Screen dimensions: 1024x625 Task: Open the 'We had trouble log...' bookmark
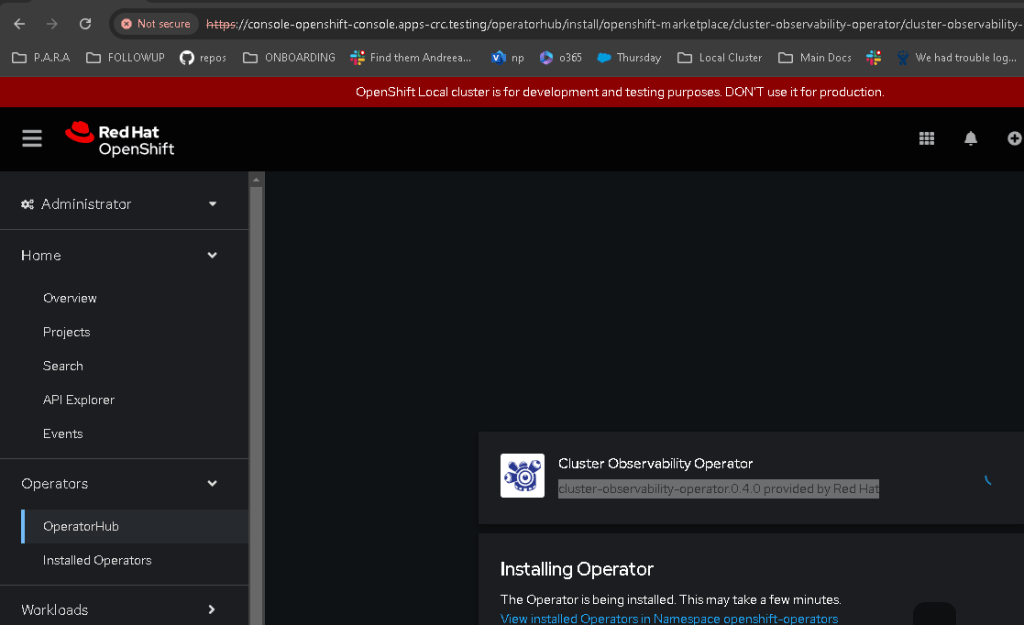[957, 57]
